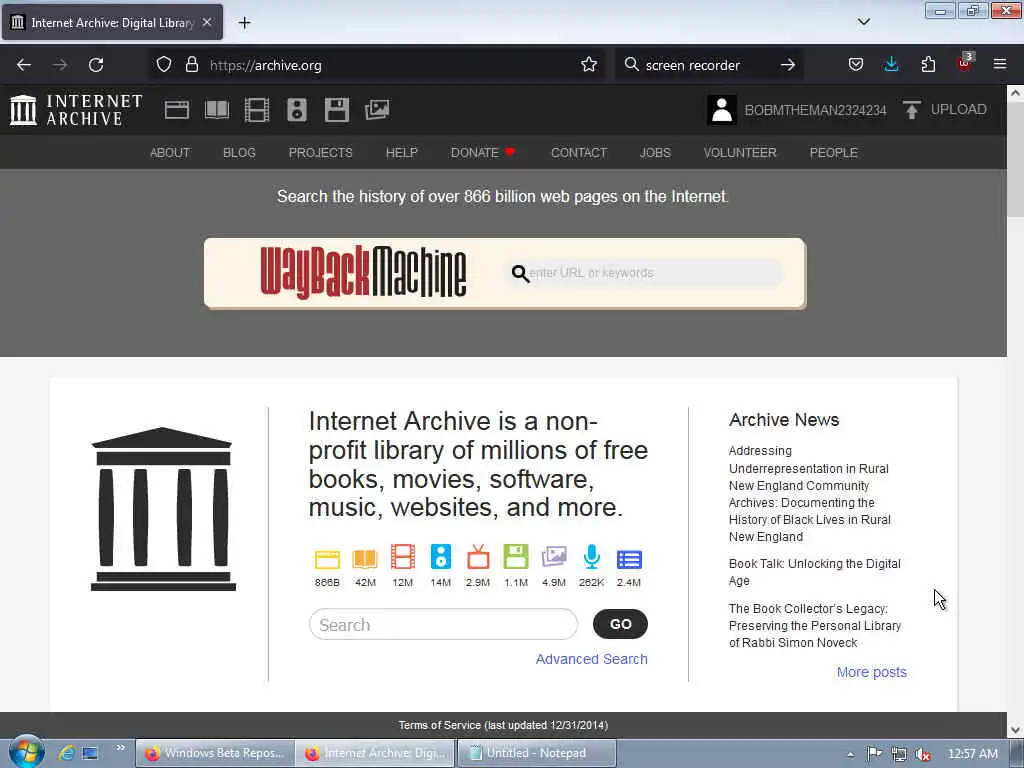Open the Book Collector's Legacy news post
This screenshot has height=768, width=1024.
click(814, 626)
